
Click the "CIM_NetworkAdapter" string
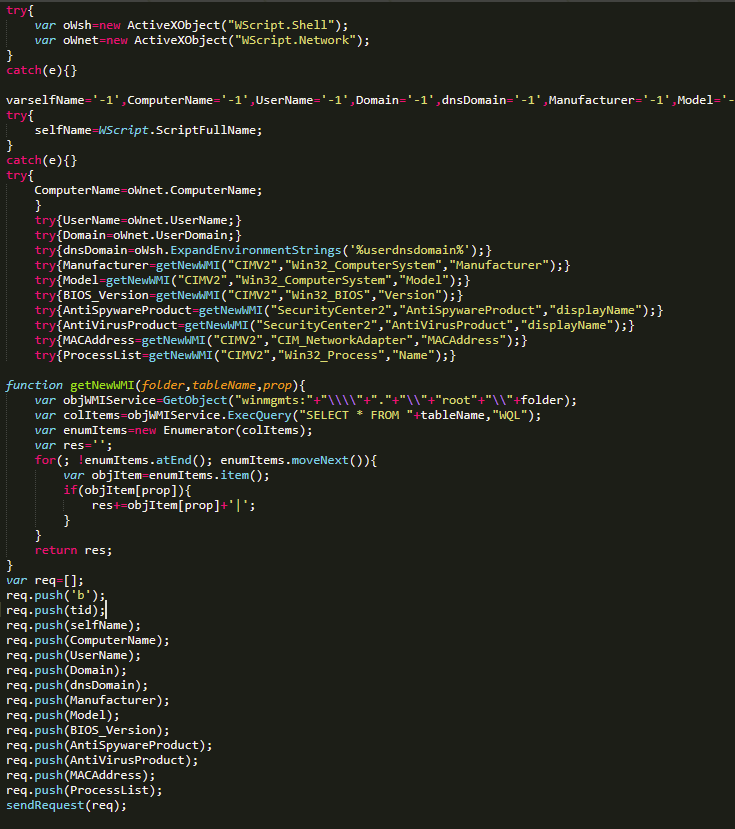click(x=345, y=340)
